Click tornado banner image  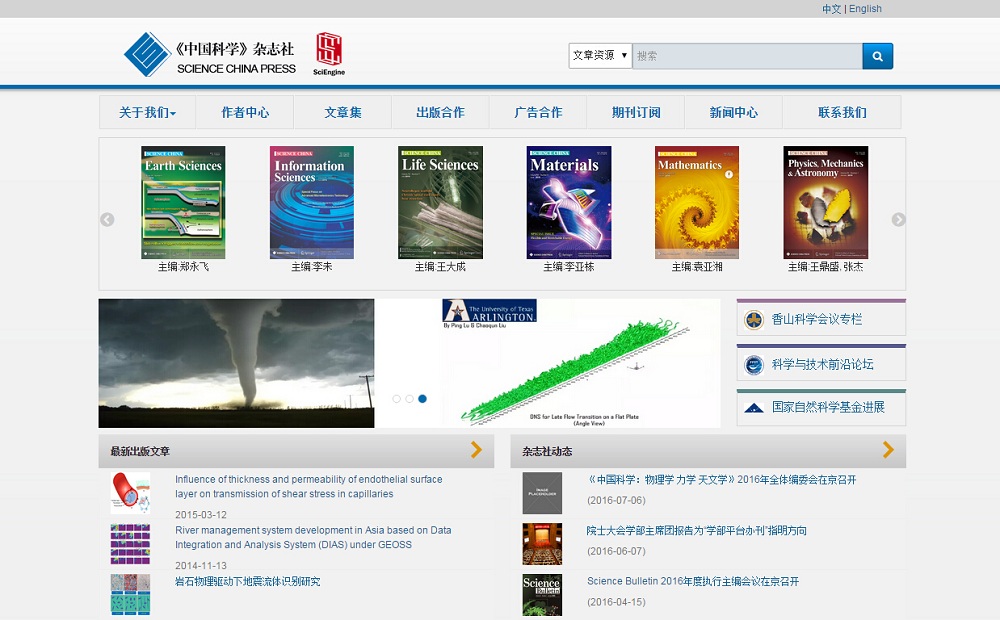point(237,364)
